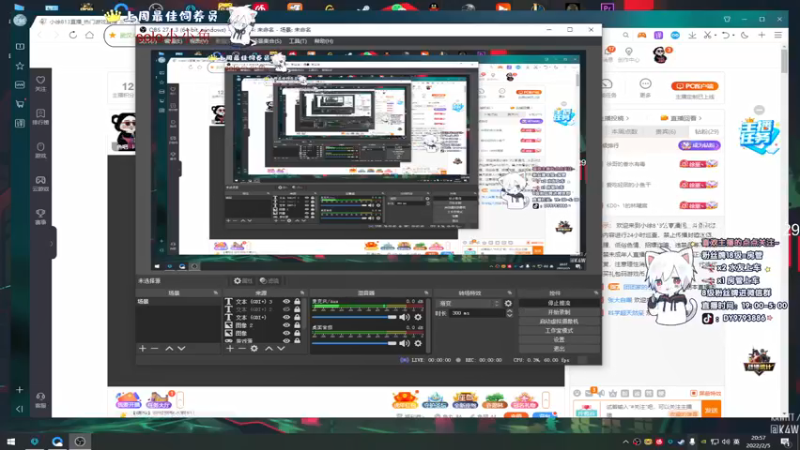Open source properties gear in Sources toolbar

coord(254,348)
